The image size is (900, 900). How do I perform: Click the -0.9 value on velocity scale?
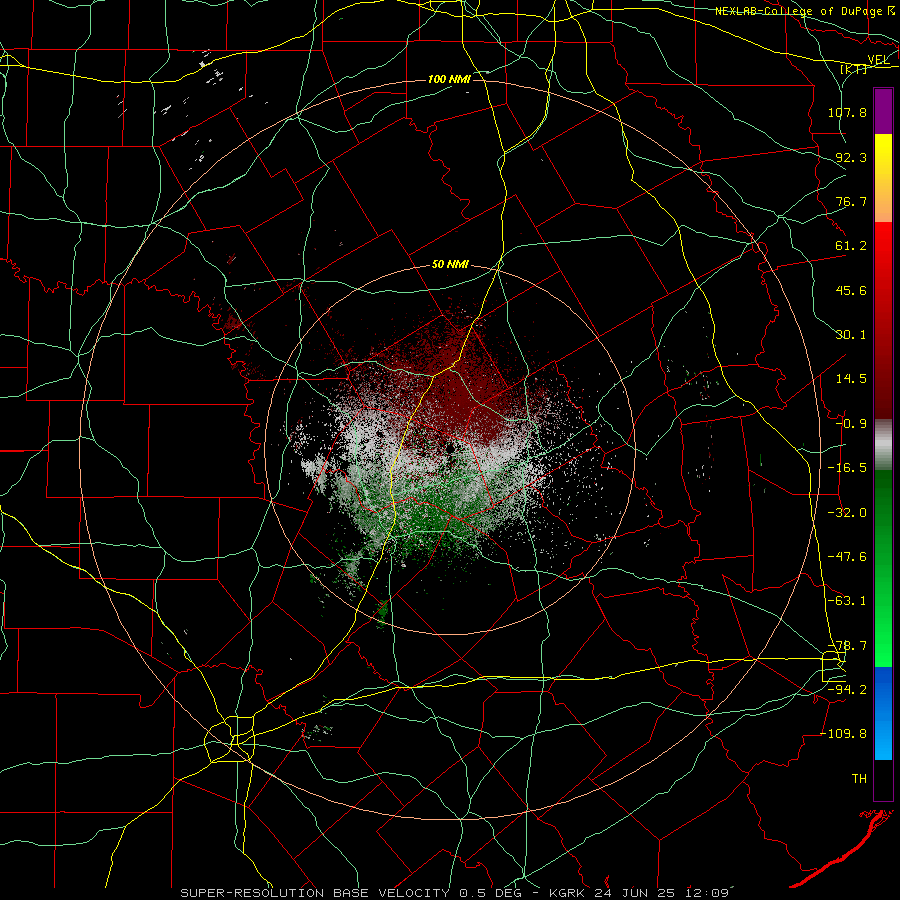(851, 424)
